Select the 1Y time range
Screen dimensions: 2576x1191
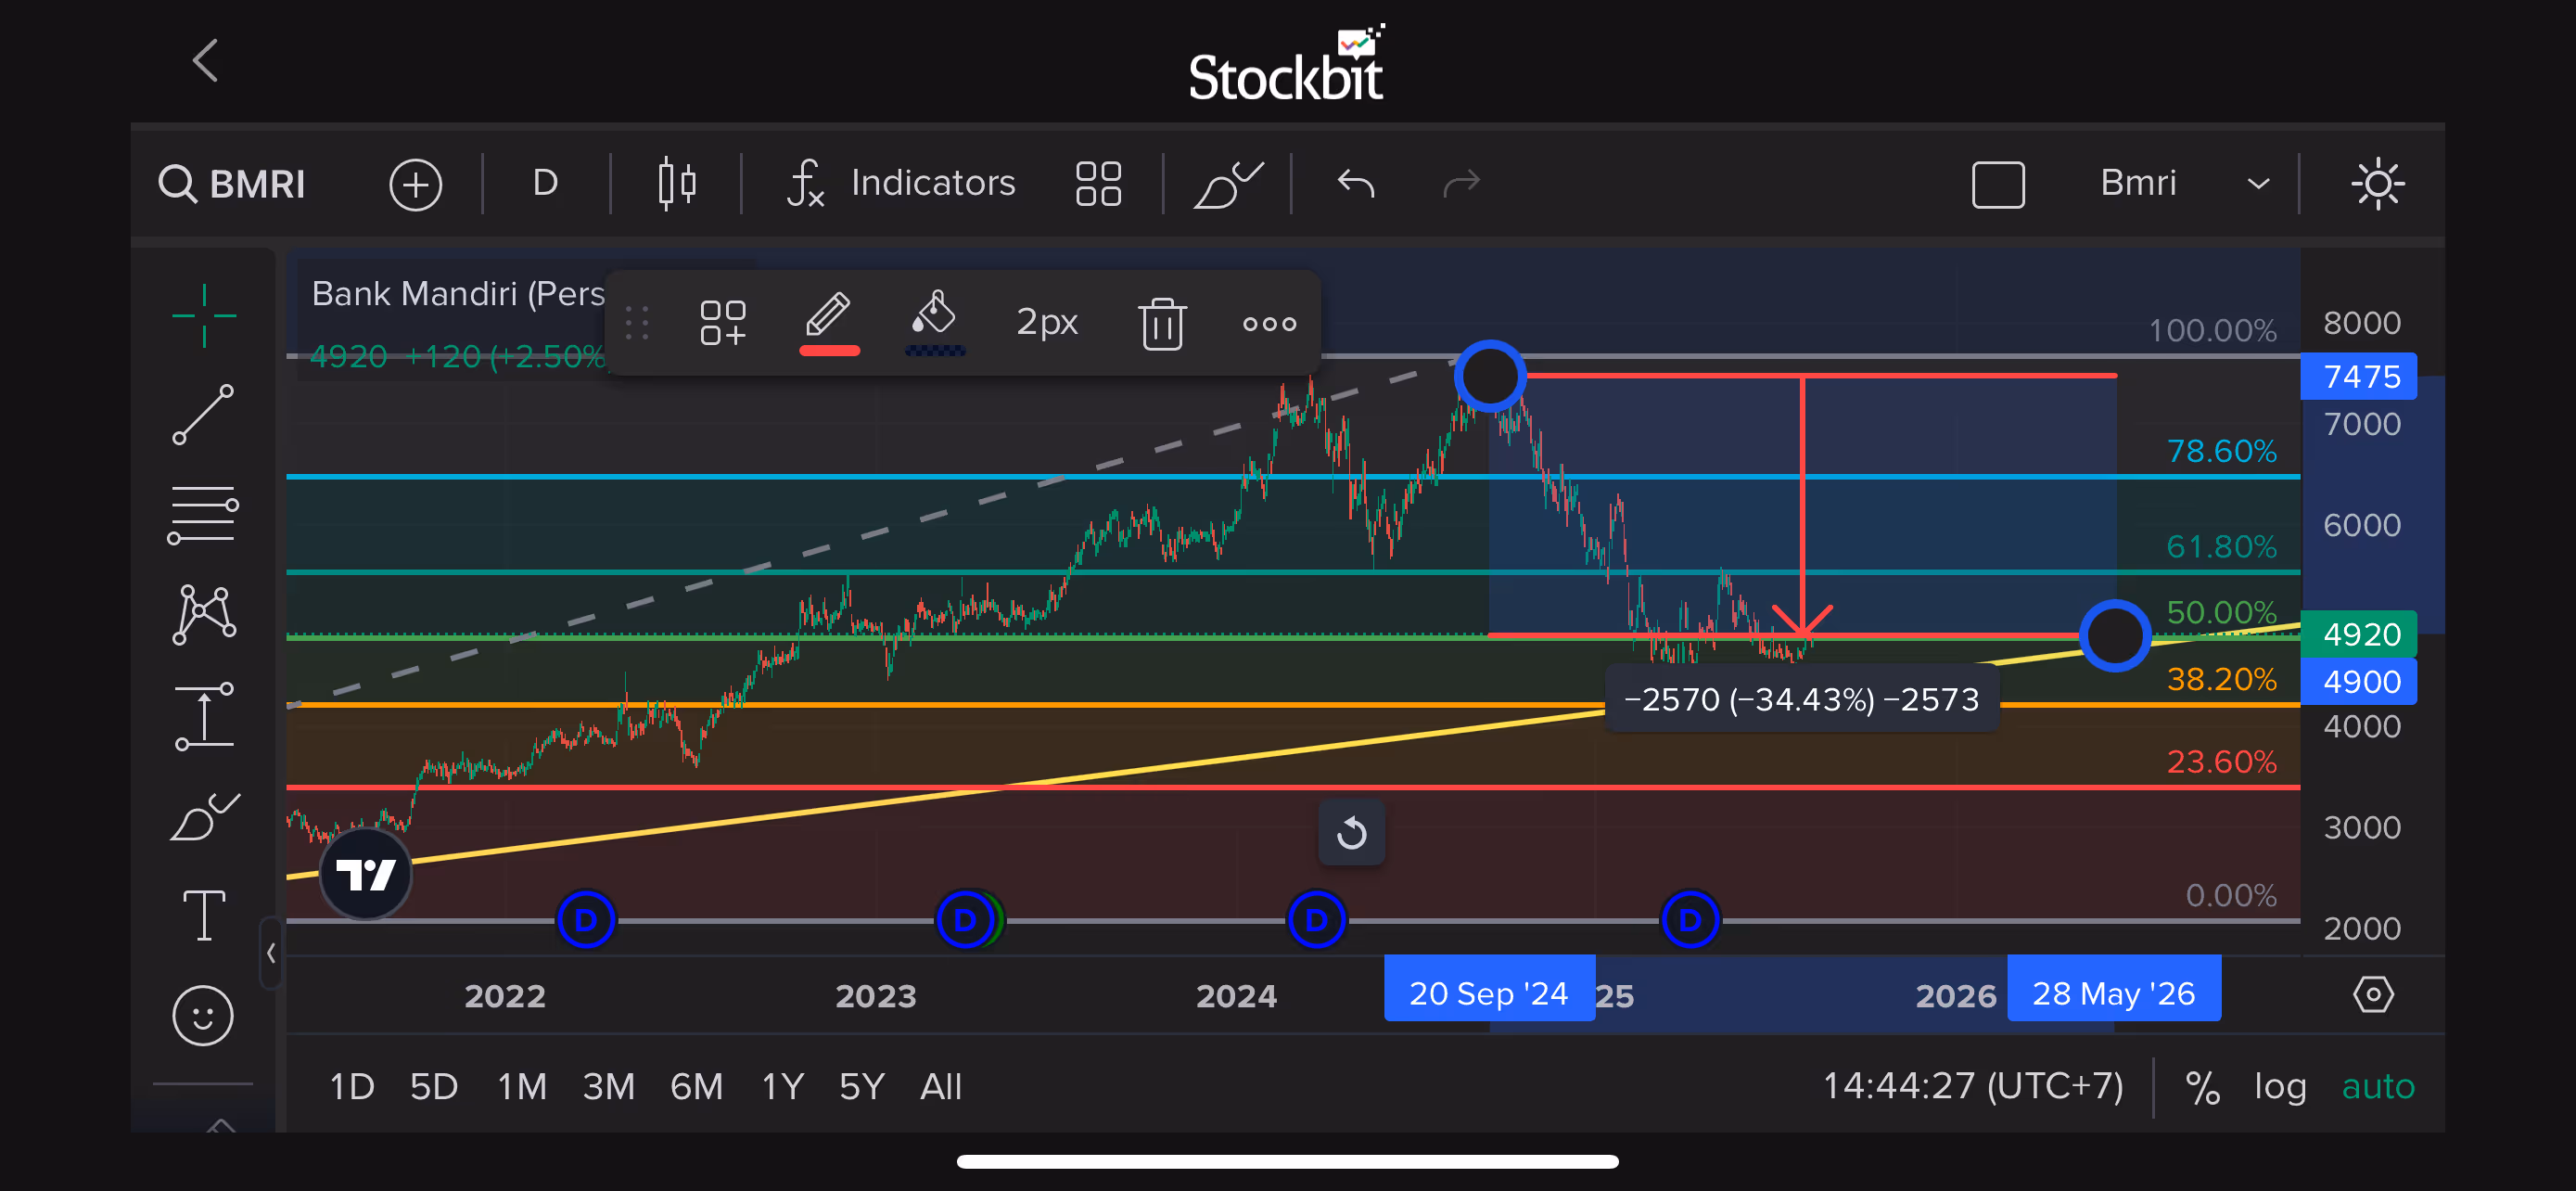tap(782, 1086)
